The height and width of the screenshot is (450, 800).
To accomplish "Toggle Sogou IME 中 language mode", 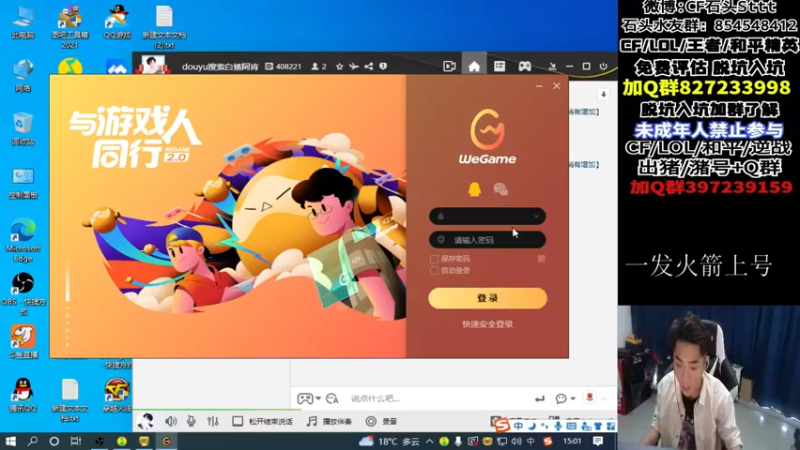I will click(518, 426).
